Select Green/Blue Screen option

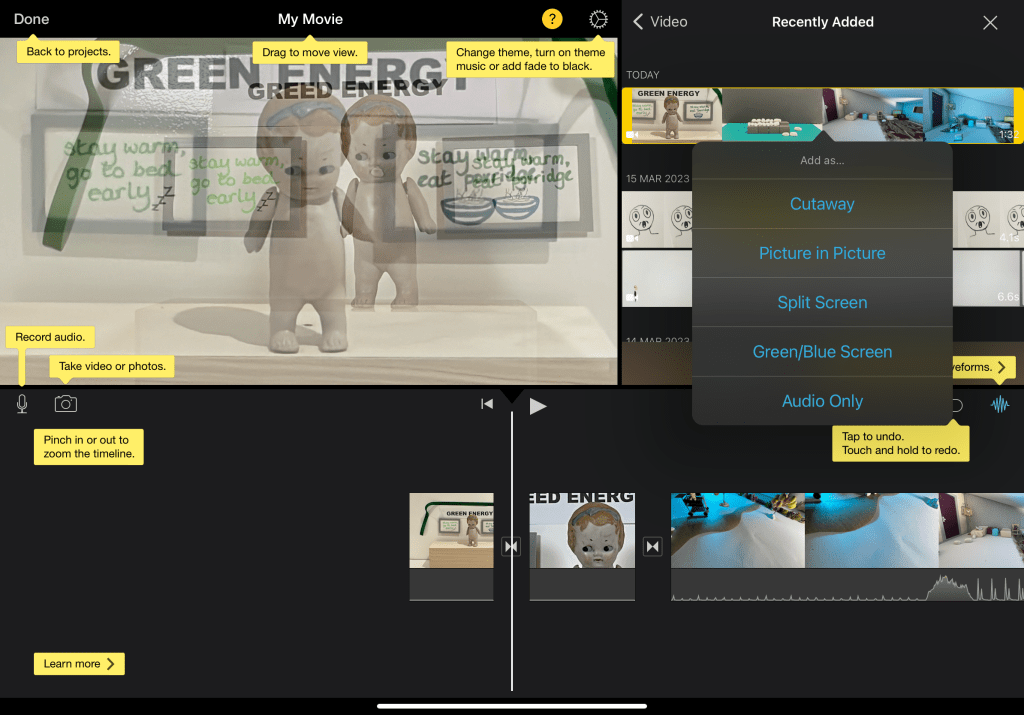pyautogui.click(x=822, y=352)
